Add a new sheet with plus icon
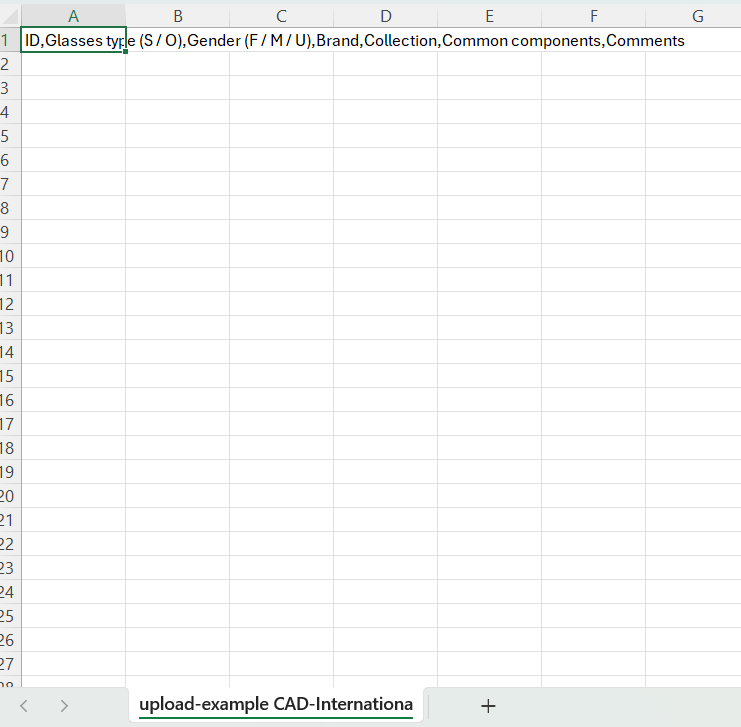741x727 pixels. tap(488, 706)
